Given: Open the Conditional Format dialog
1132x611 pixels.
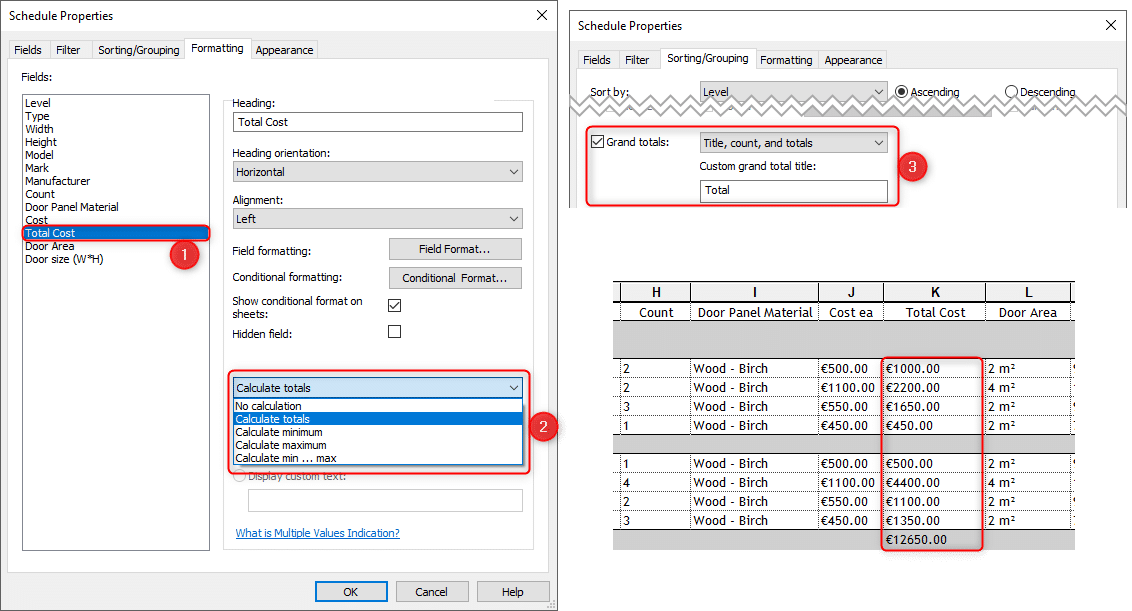Looking at the screenshot, I should (x=455, y=277).
